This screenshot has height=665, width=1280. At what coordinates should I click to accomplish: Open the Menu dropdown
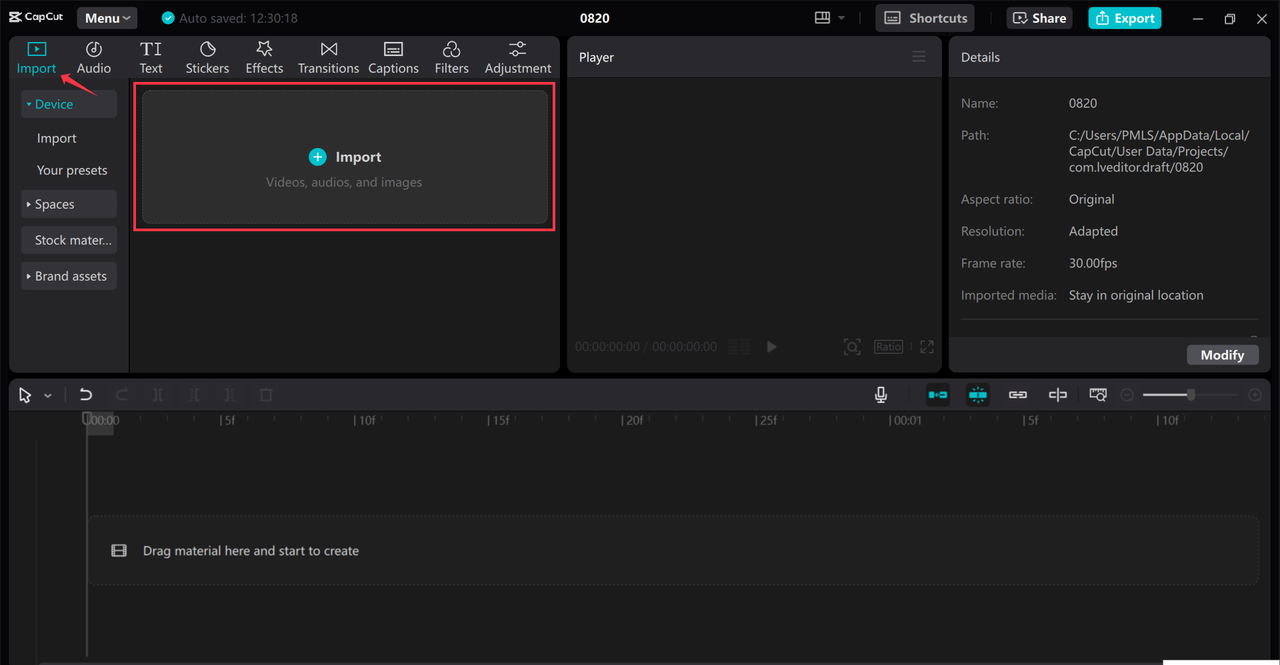pos(107,18)
